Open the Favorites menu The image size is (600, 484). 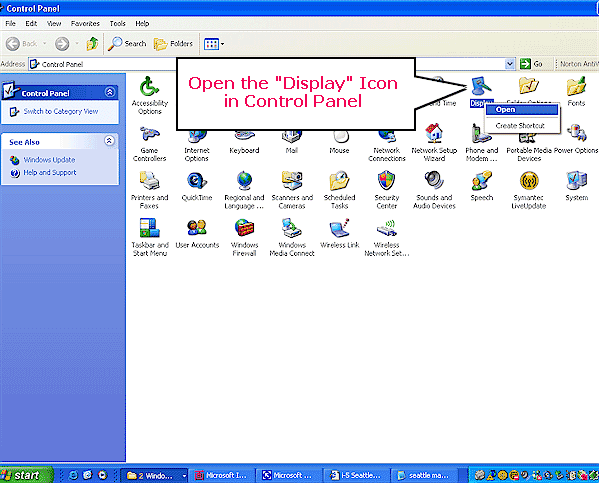click(85, 24)
